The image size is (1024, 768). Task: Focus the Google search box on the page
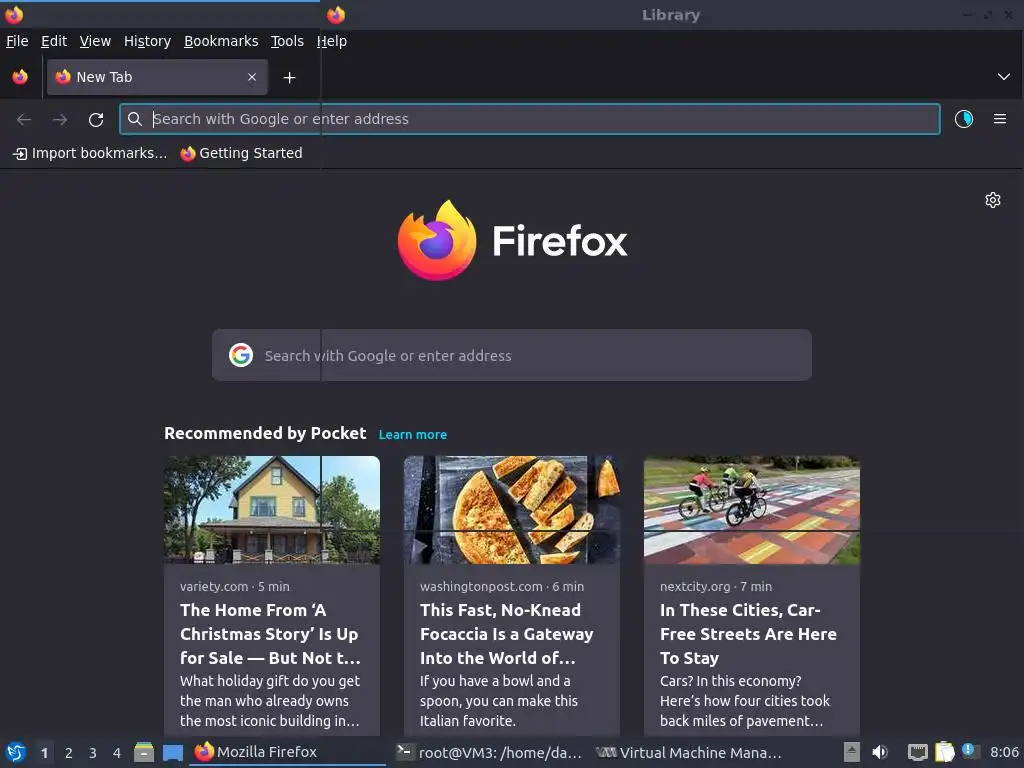(x=511, y=355)
